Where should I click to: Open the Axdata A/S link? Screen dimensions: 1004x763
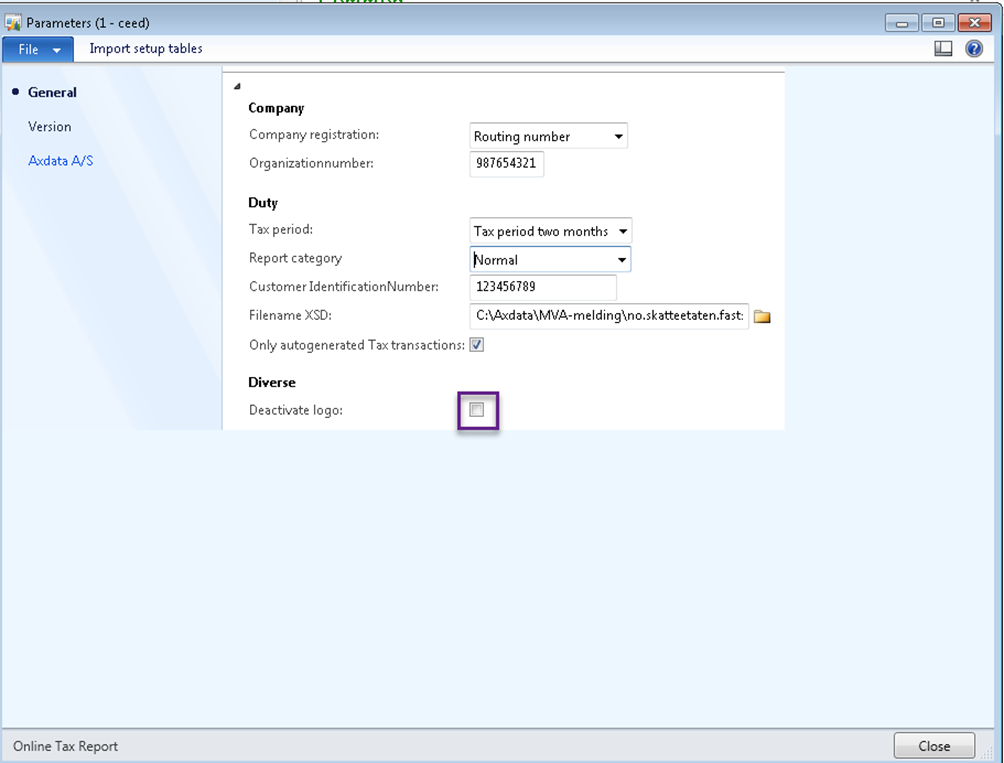tap(60, 161)
